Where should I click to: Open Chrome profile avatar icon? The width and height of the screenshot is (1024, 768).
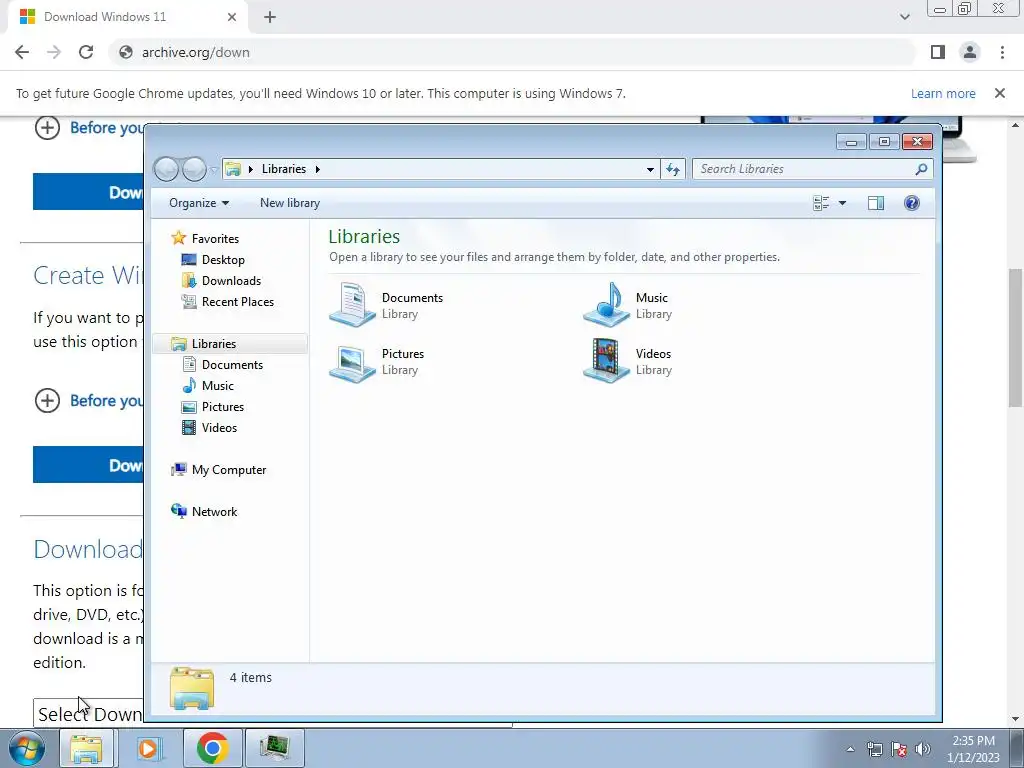point(970,52)
